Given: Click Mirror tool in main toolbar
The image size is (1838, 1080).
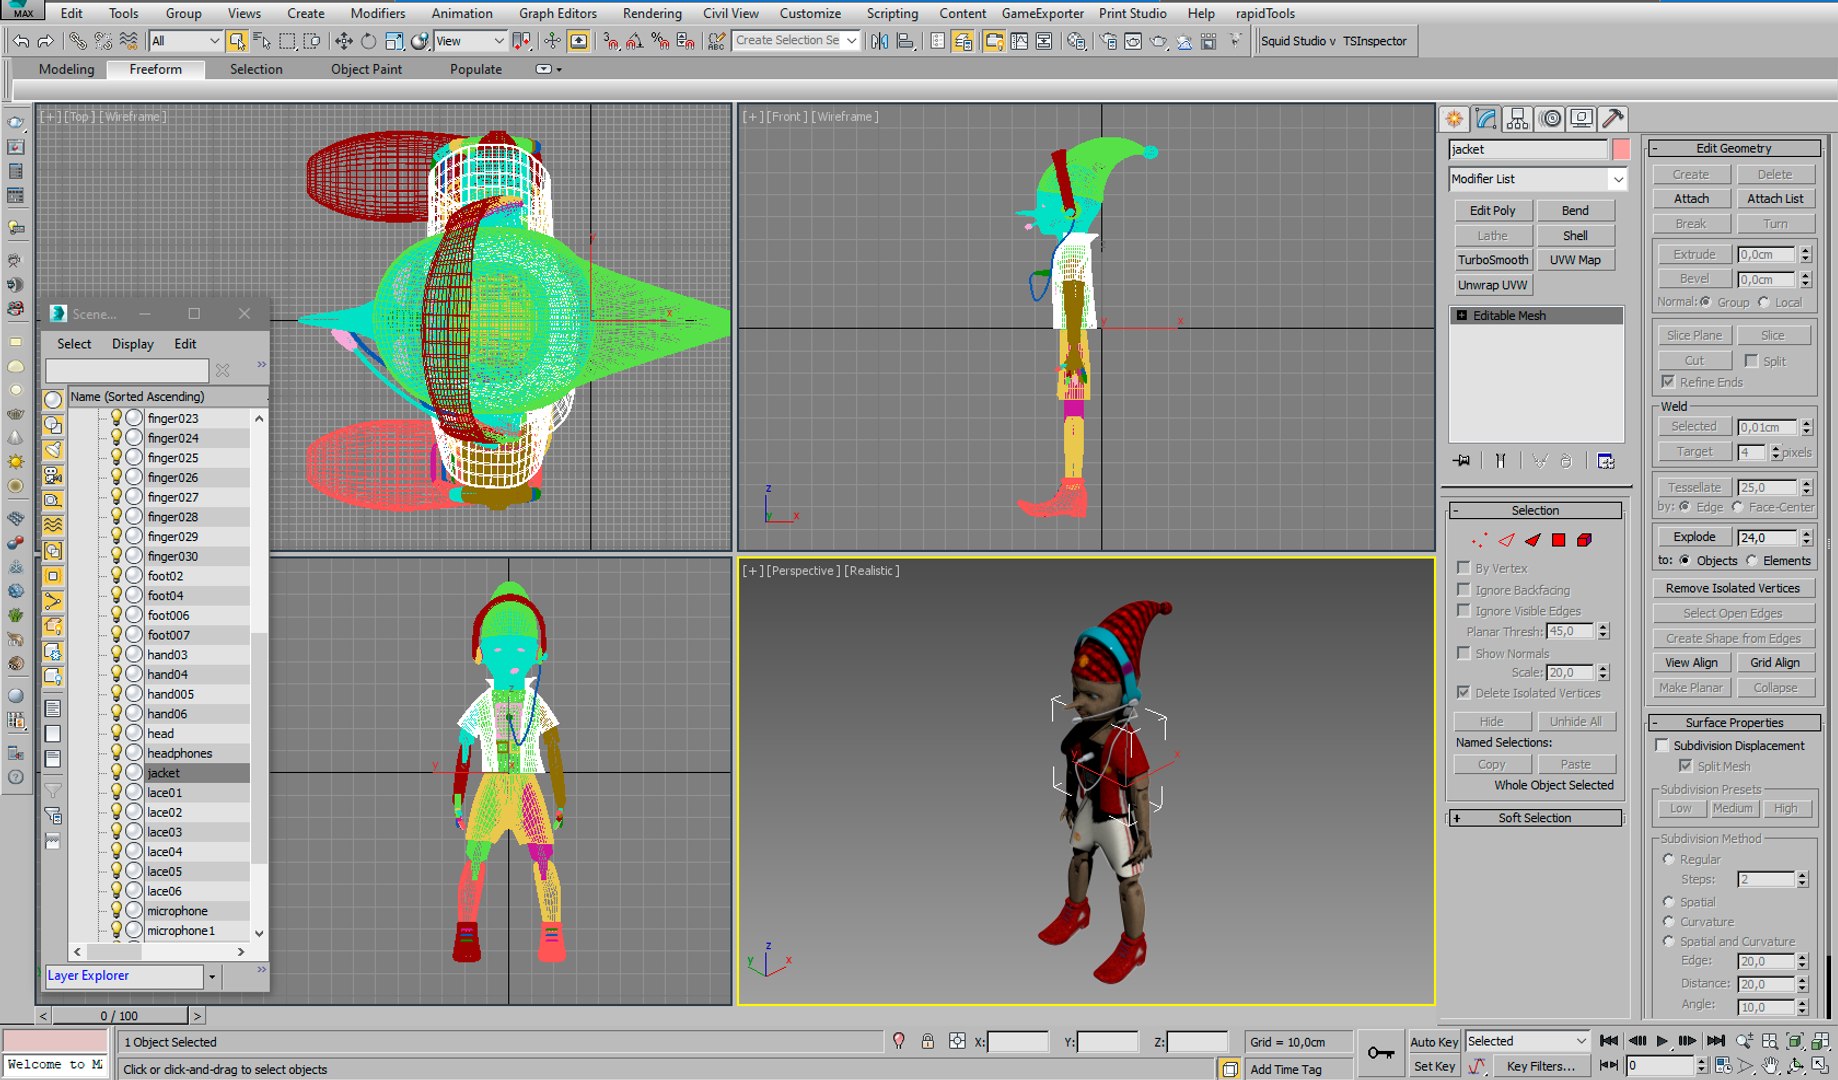Looking at the screenshot, I should pos(879,41).
